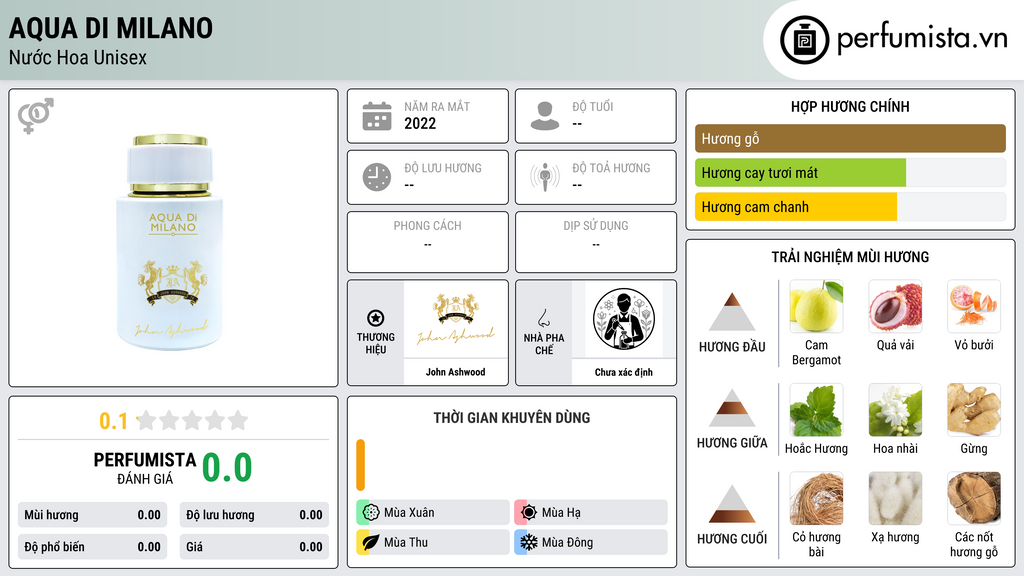Viewport: 1024px width, 576px height.
Task: Click the Hương đầu pyramid icon
Action: pos(732,312)
